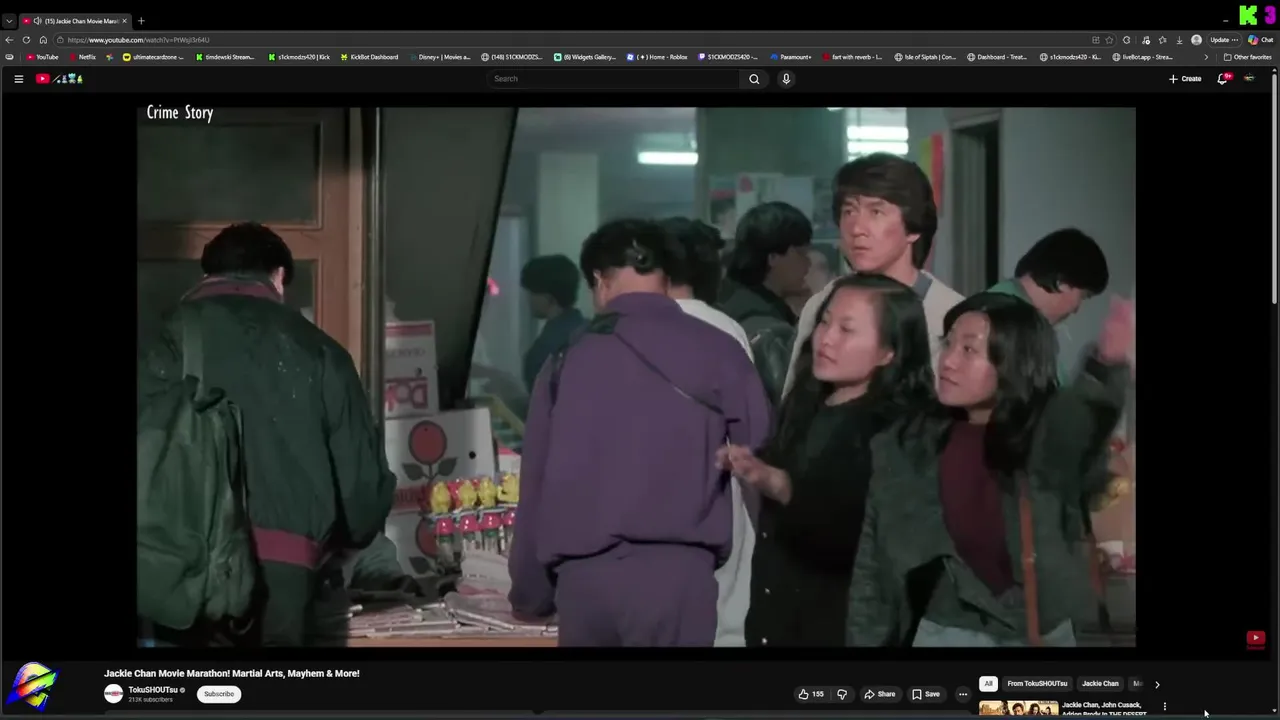This screenshot has width=1280, height=720.
Task: Start voice search with microphone icon
Action: [786, 79]
